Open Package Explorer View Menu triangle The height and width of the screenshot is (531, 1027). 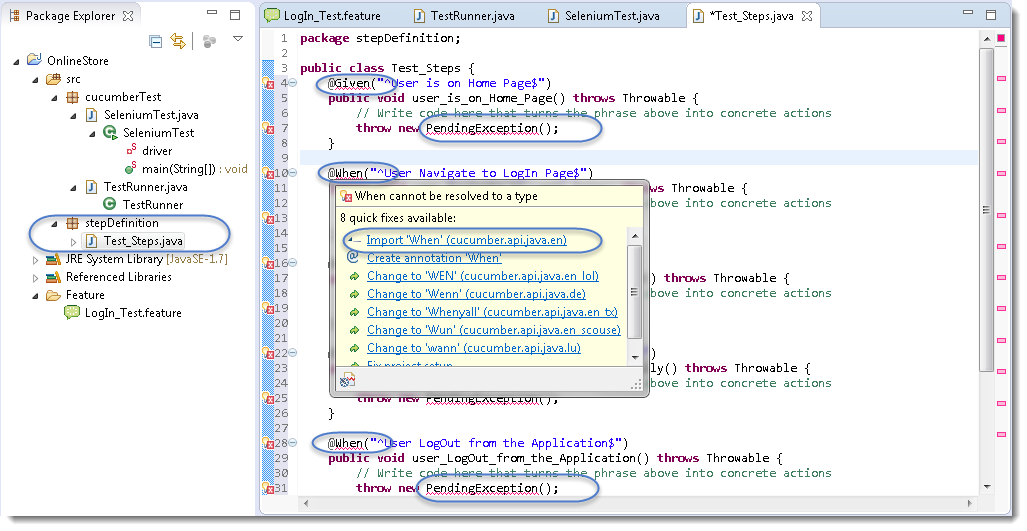click(238, 39)
